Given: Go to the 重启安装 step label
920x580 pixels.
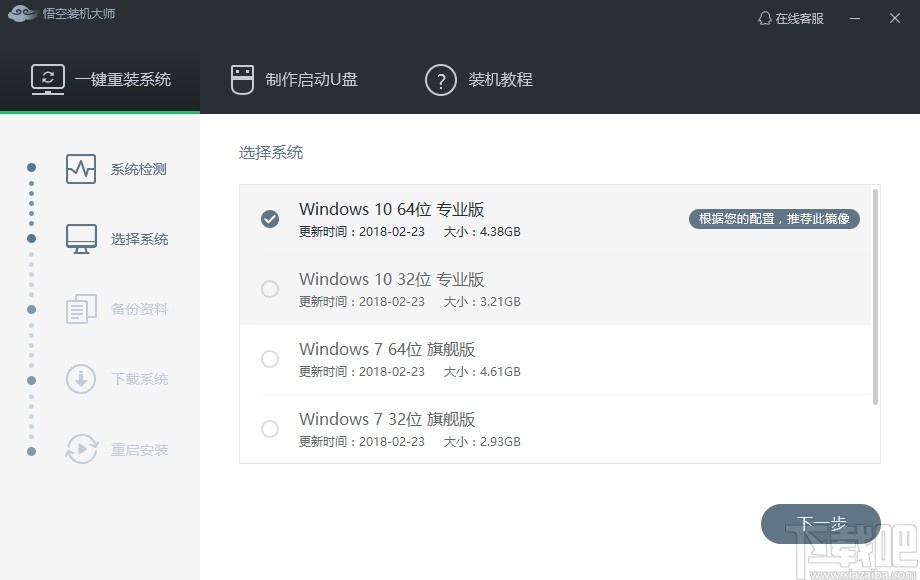Looking at the screenshot, I should tap(140, 450).
